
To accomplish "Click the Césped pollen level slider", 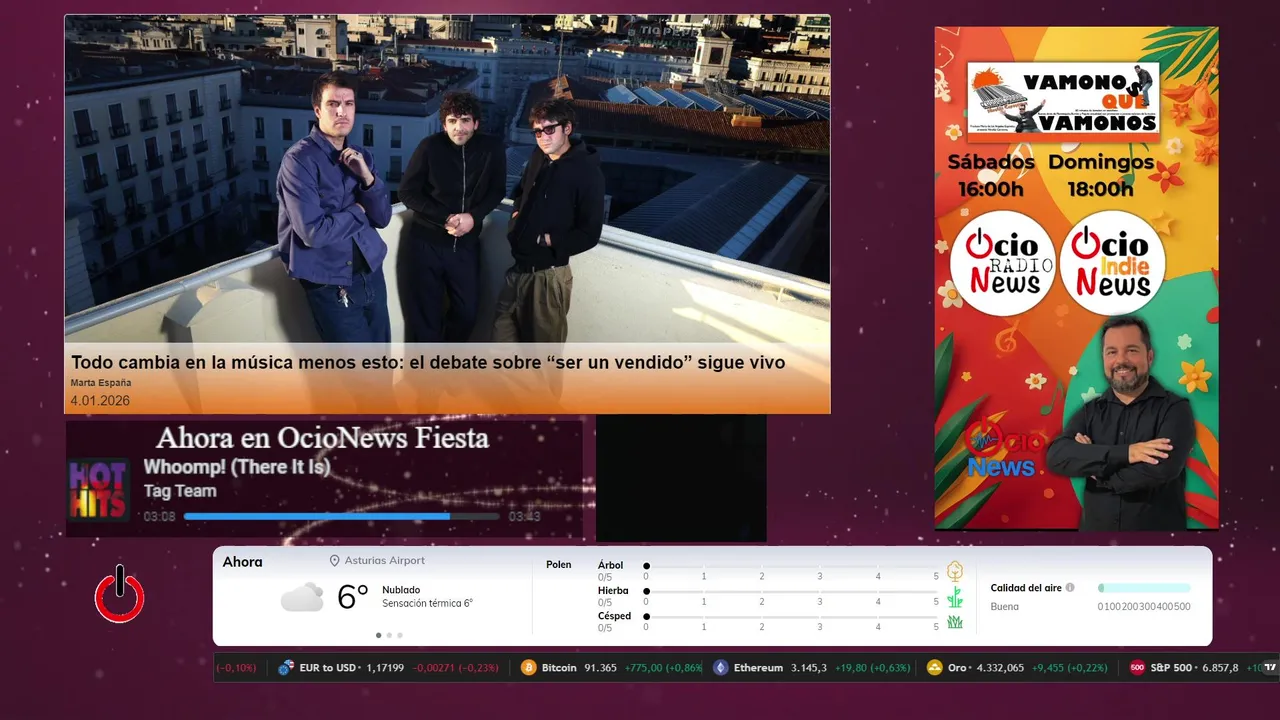I will point(791,617).
